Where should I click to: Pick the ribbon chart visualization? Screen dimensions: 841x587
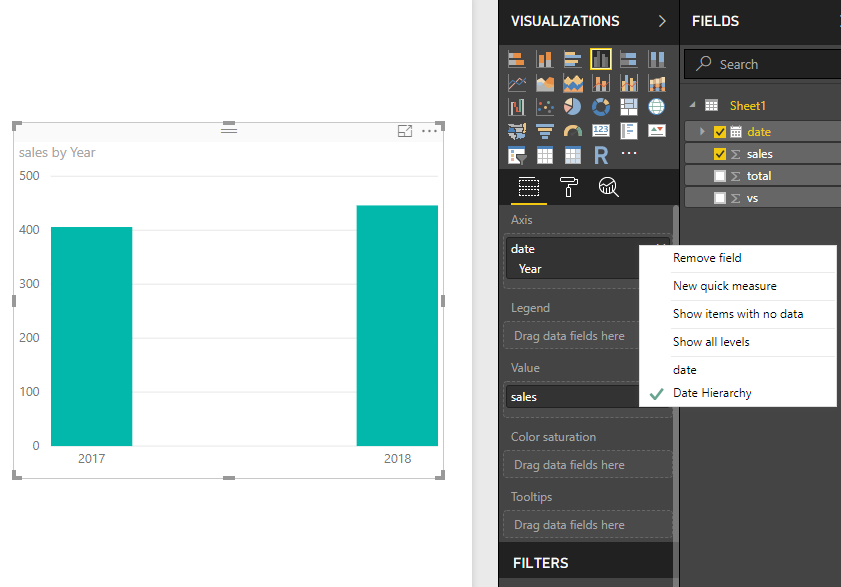coord(656,83)
